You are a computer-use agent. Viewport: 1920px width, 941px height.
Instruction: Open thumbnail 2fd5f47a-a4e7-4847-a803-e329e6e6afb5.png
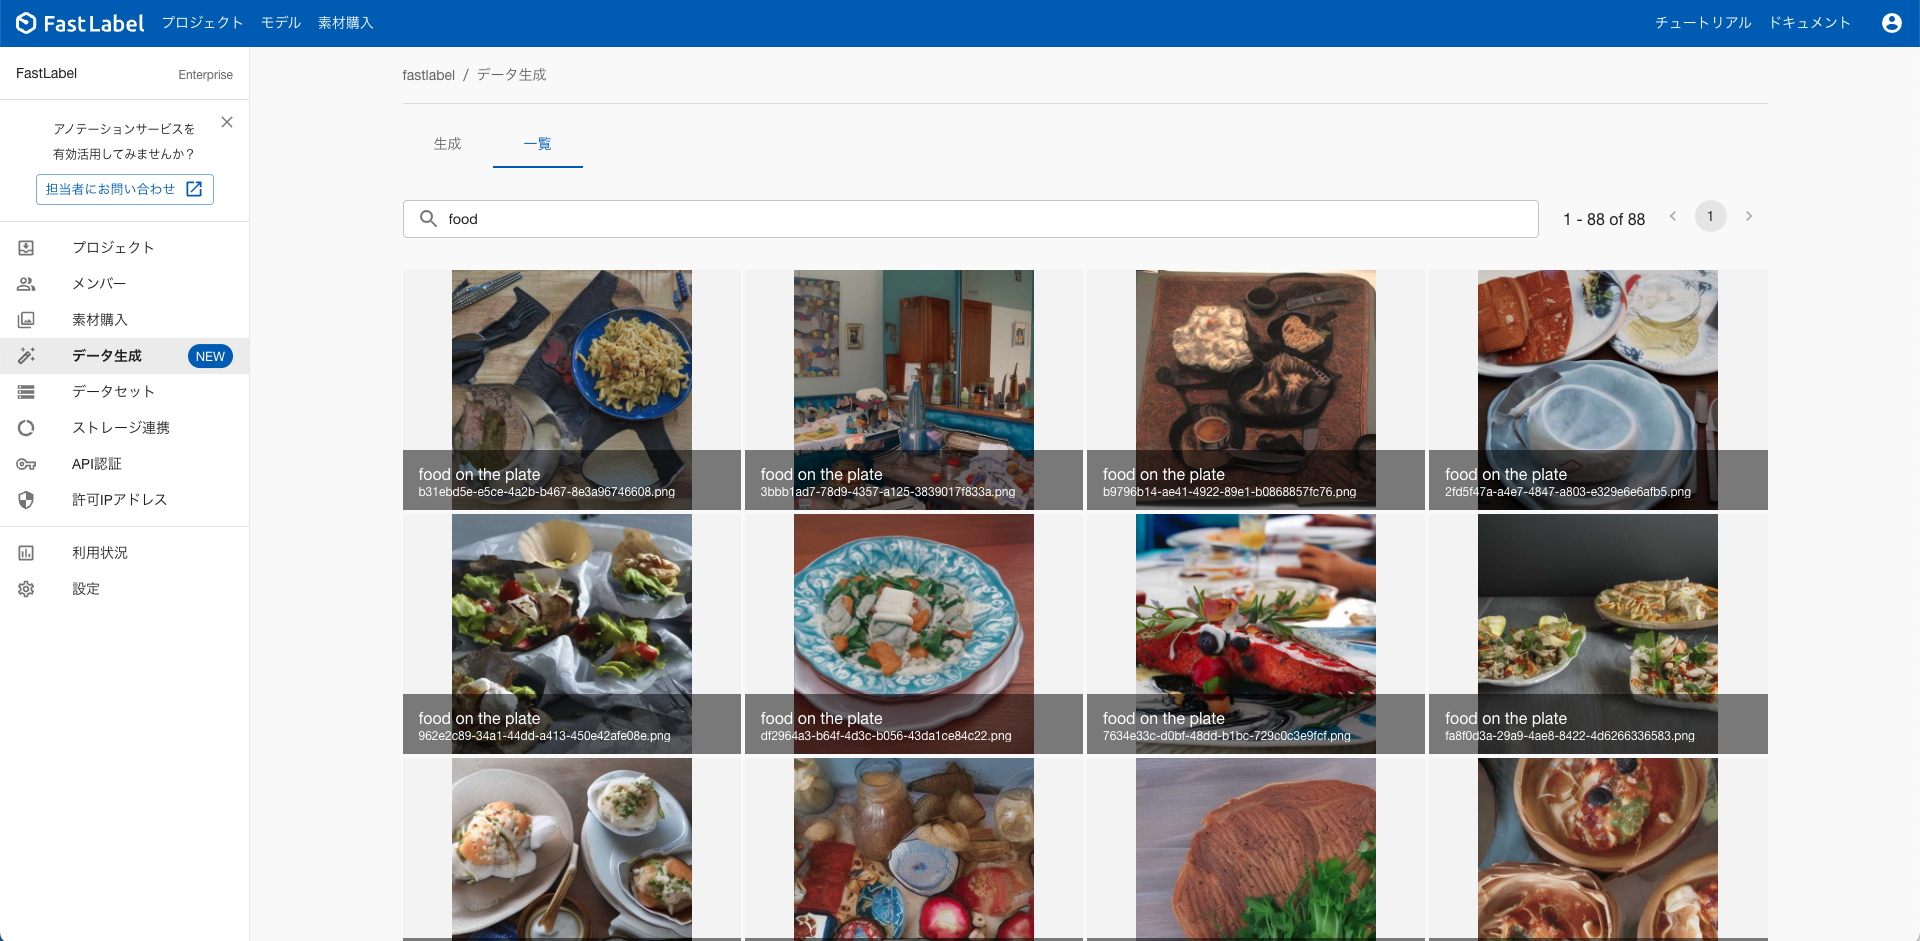coord(1598,390)
